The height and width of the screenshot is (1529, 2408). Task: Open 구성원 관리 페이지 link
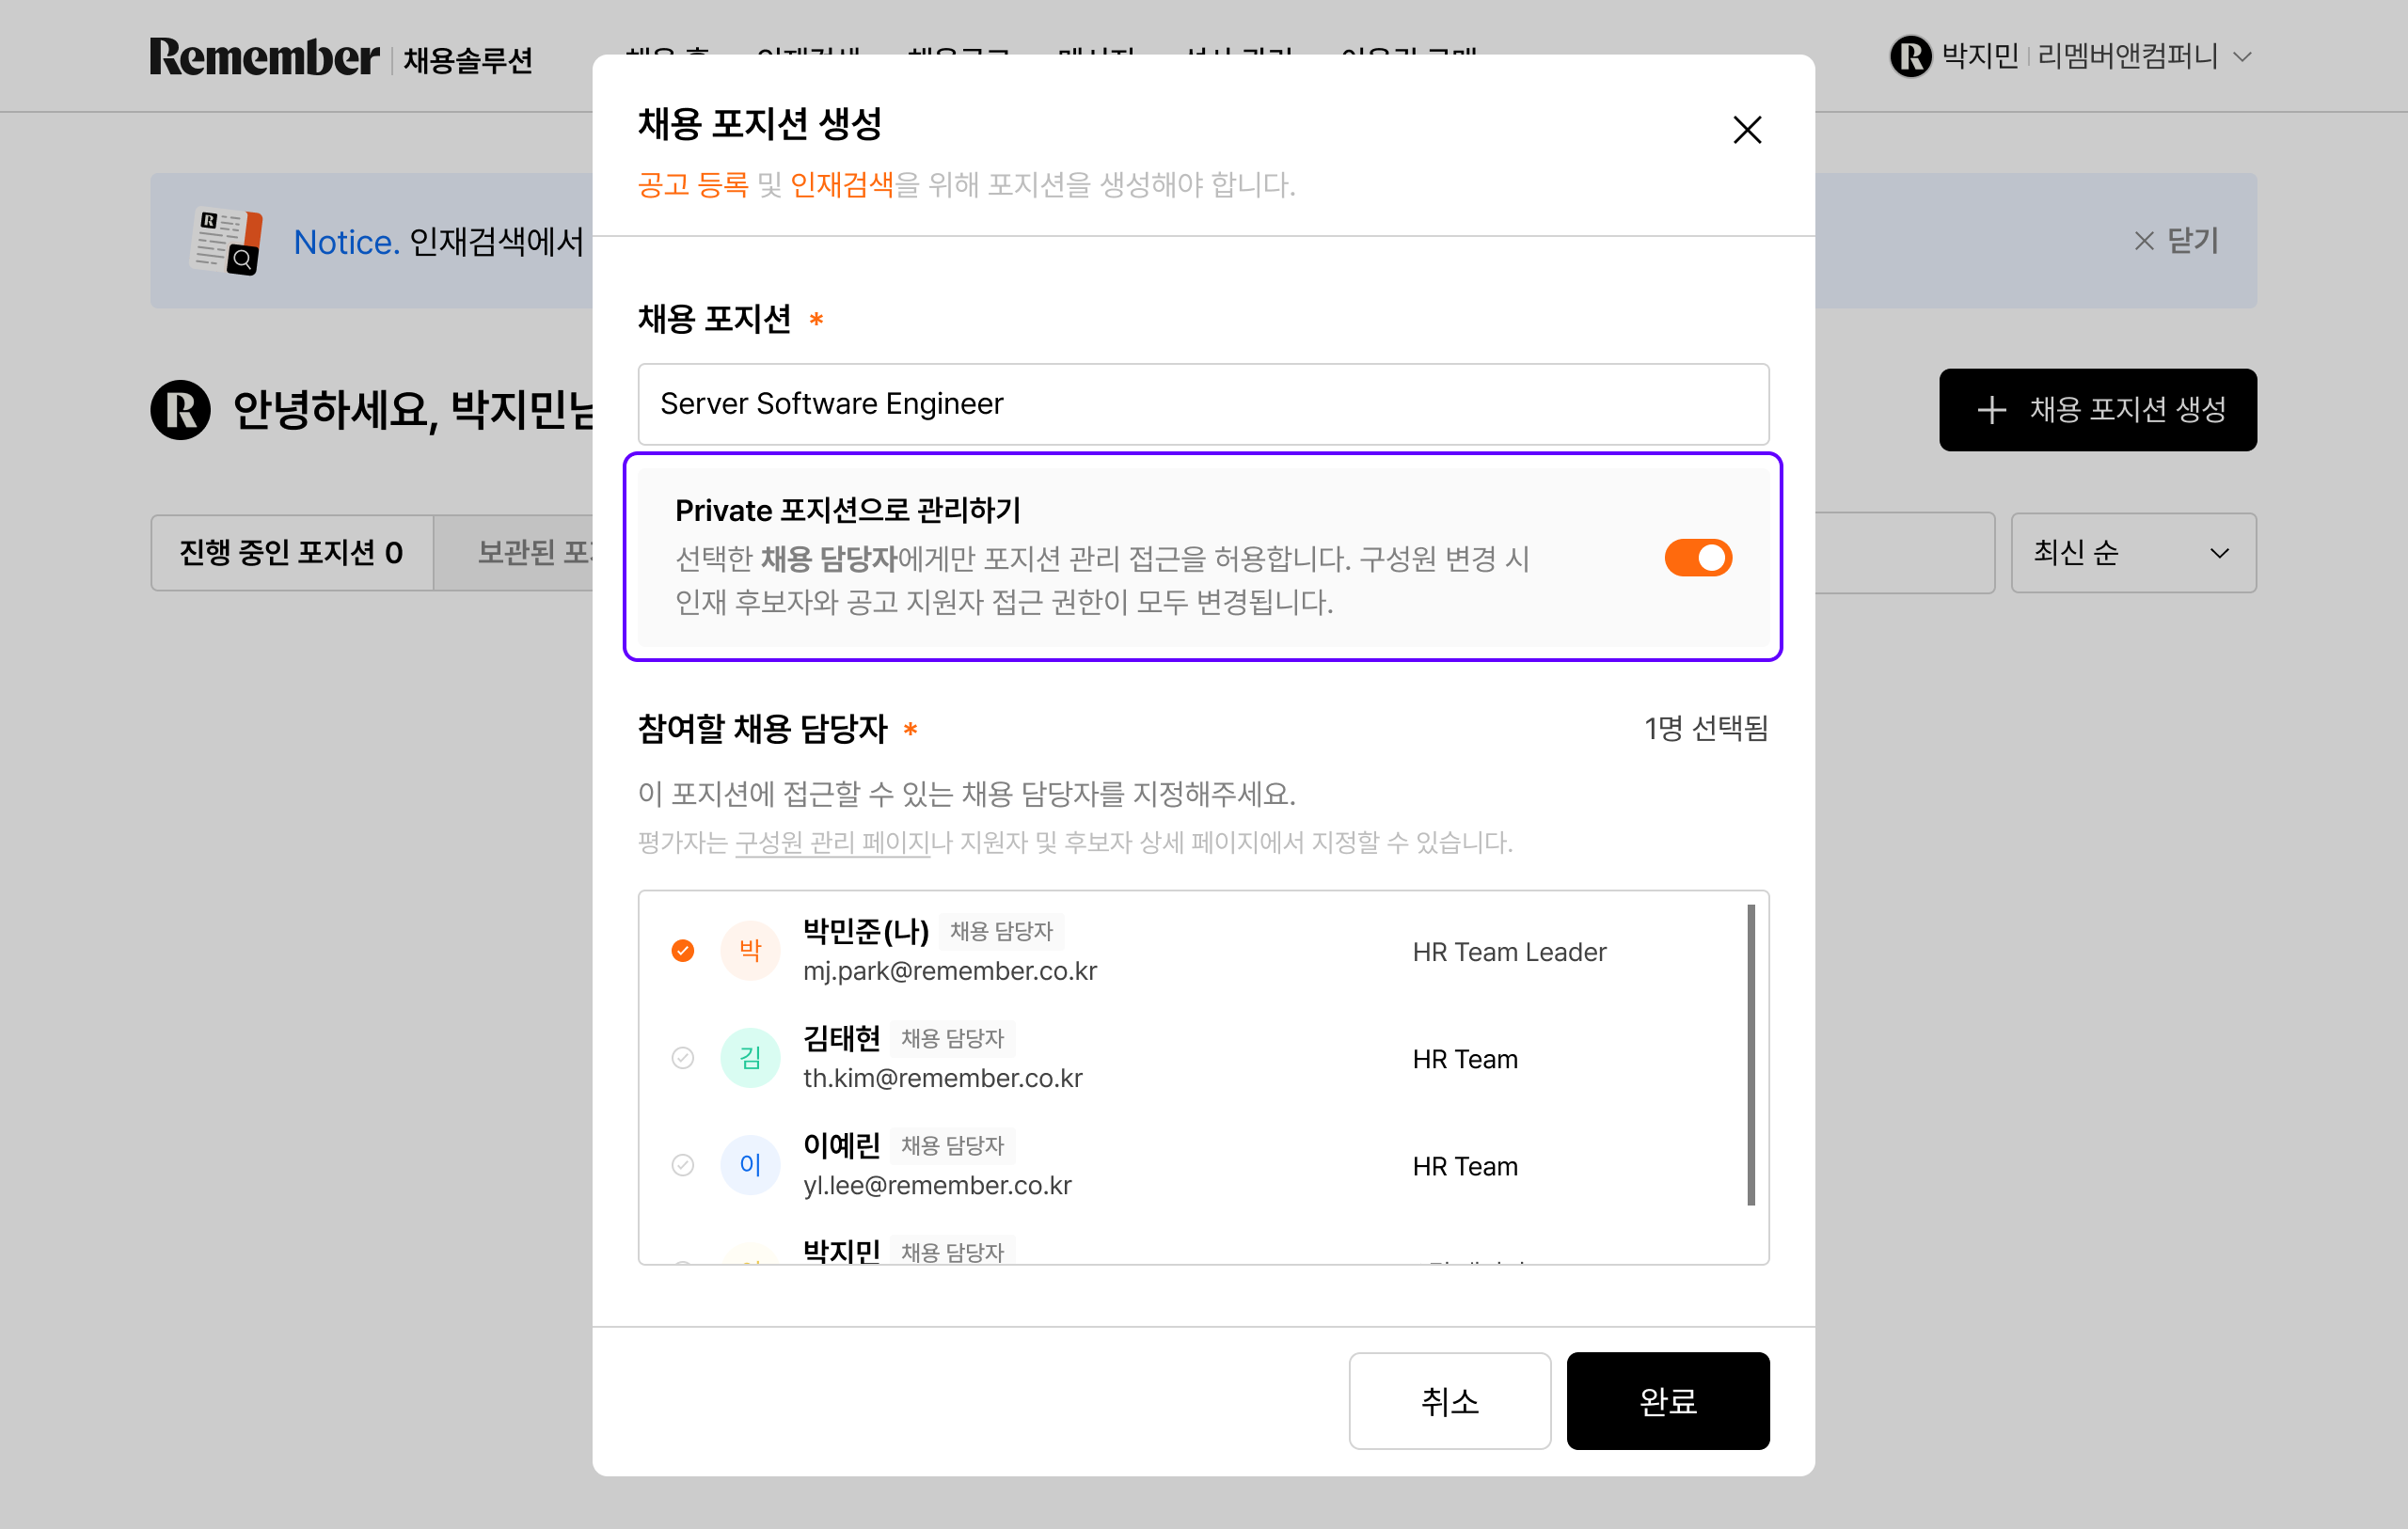pos(832,843)
